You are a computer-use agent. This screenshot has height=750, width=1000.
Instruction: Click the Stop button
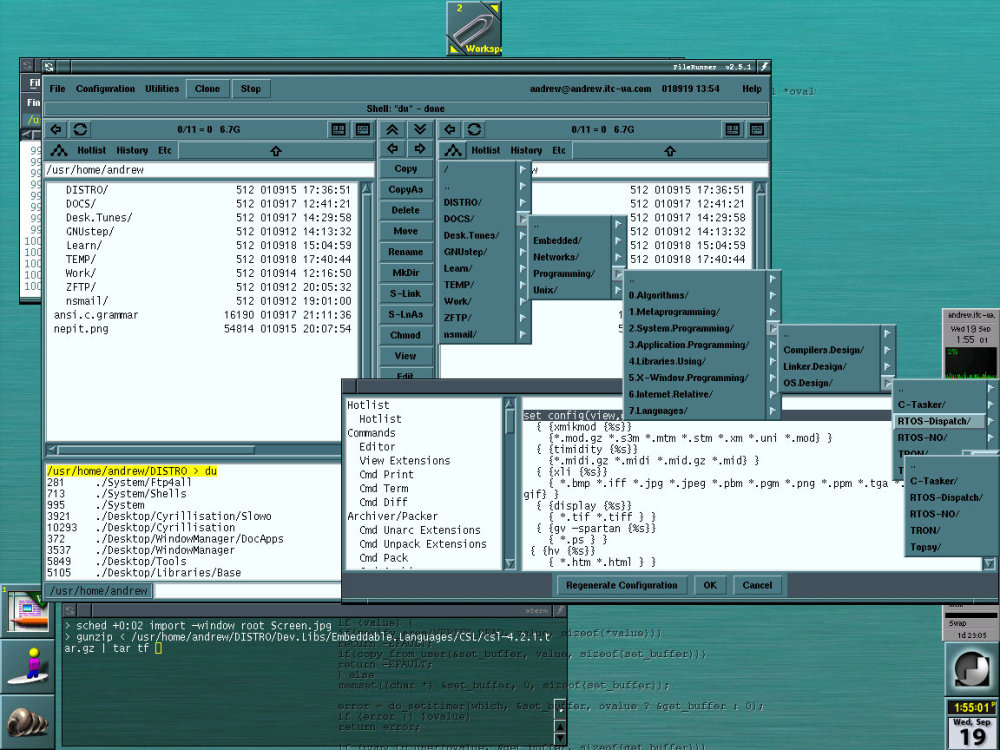pos(251,89)
